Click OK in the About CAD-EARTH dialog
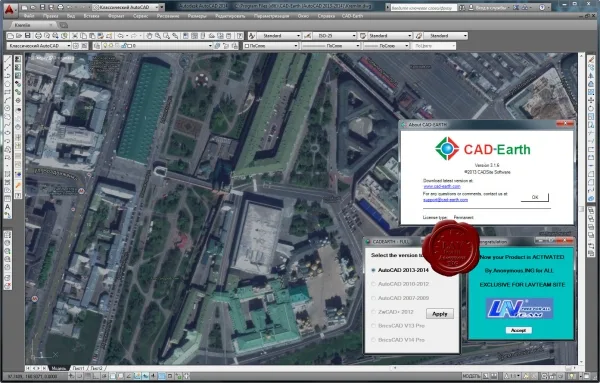The image size is (600, 383). 535,197
